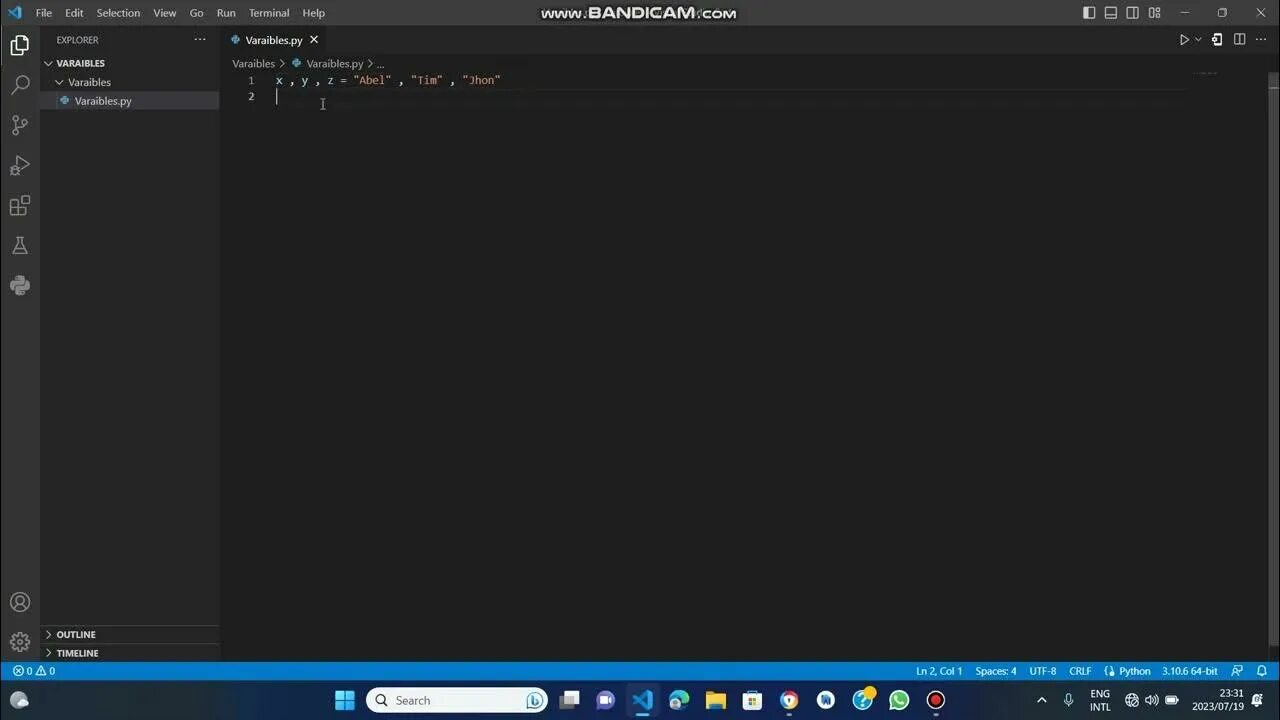Viewport: 1280px width, 720px height.
Task: Open the Source Control view
Action: click(x=20, y=125)
